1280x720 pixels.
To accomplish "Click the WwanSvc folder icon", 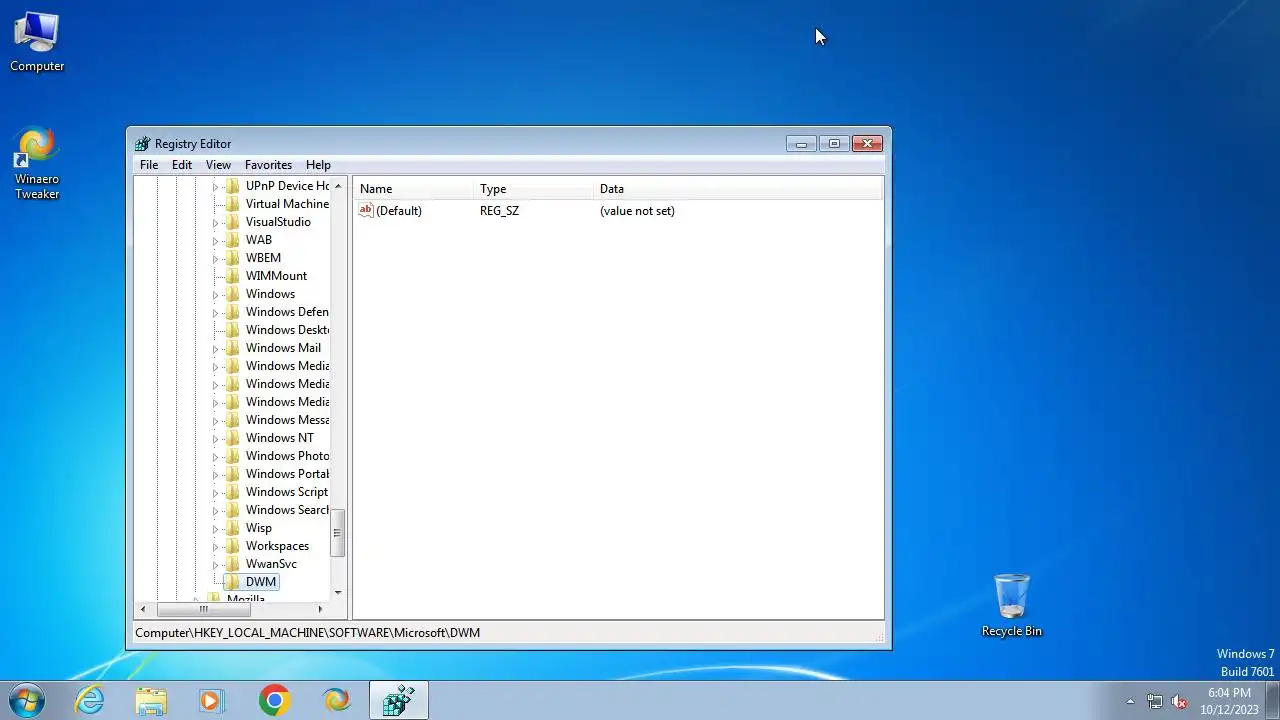I will (x=233, y=564).
